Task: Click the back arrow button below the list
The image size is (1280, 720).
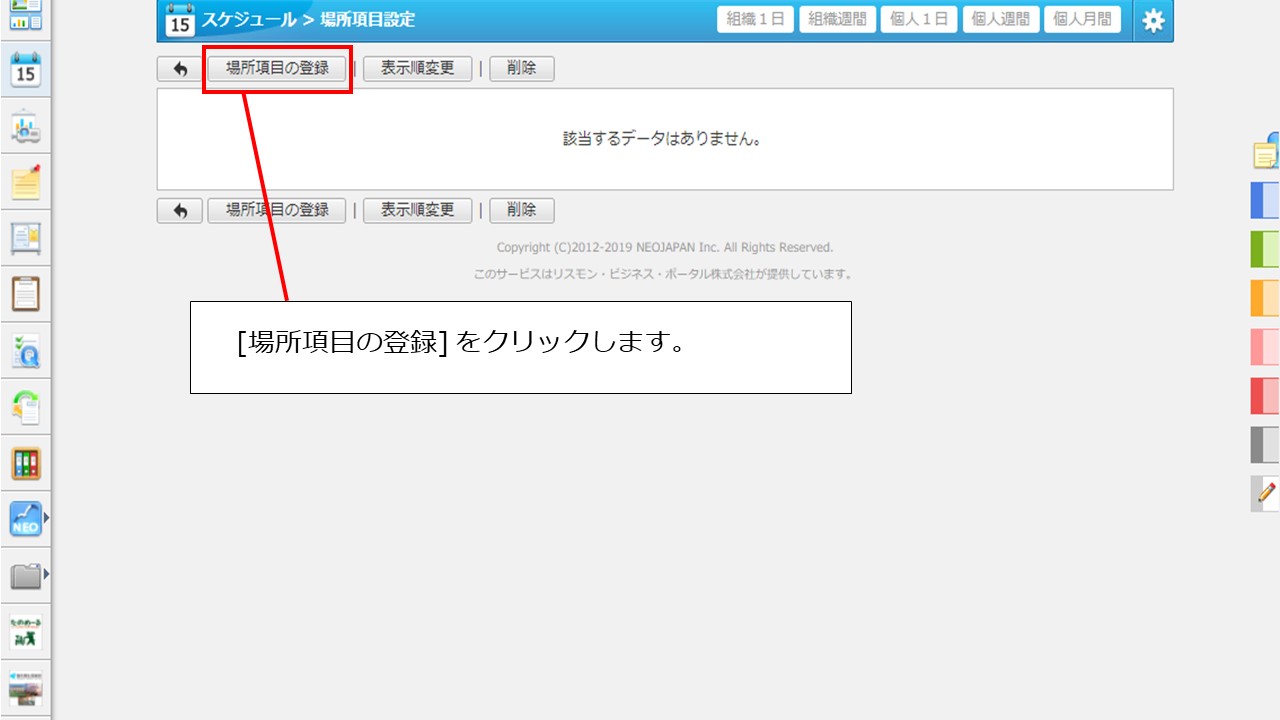Action: pos(180,210)
